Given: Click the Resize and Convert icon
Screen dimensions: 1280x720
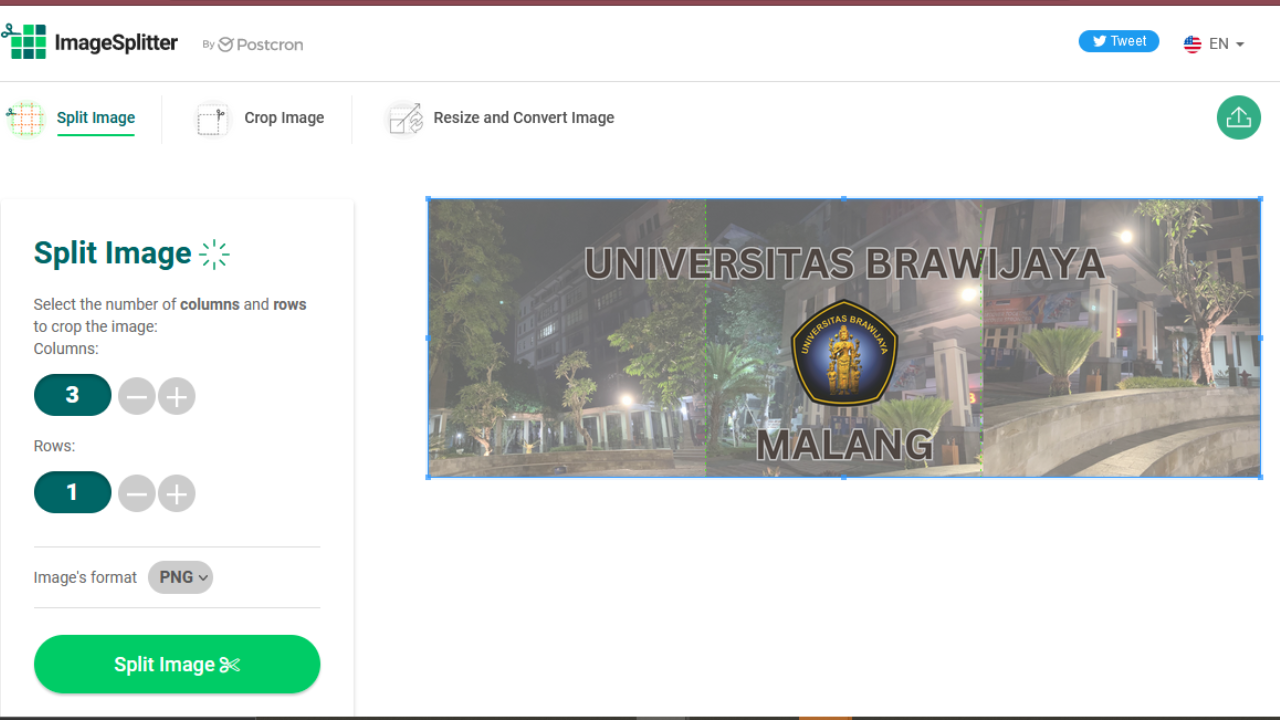Looking at the screenshot, I should pyautogui.click(x=404, y=119).
